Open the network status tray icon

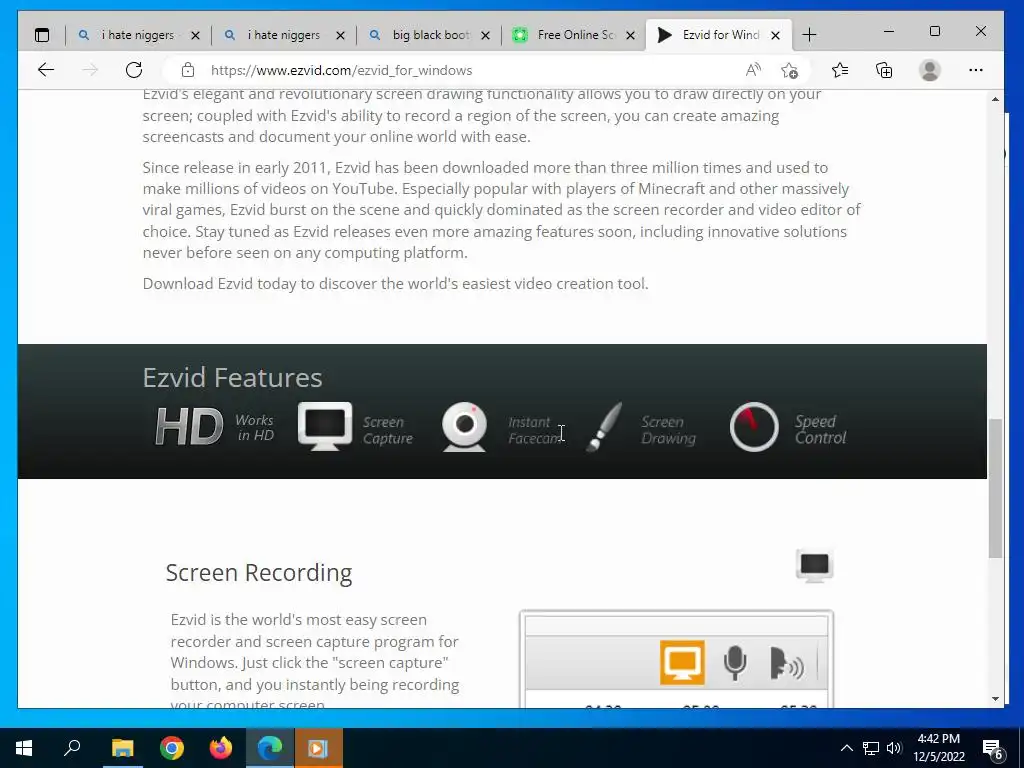tap(871, 748)
